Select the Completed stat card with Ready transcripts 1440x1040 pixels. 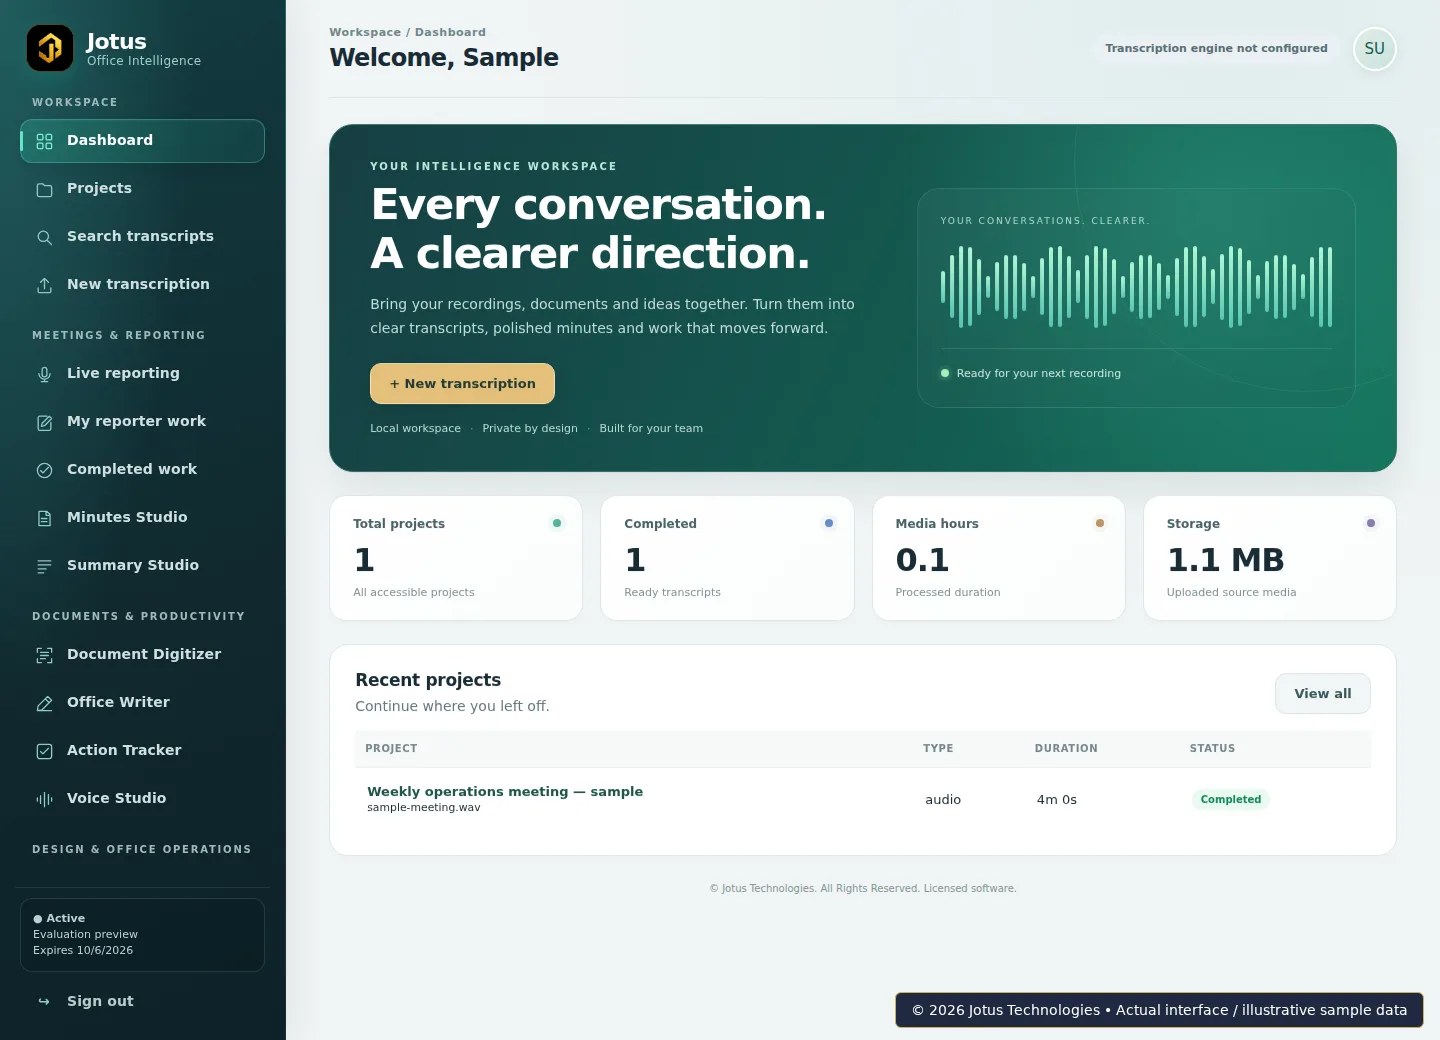(x=727, y=558)
